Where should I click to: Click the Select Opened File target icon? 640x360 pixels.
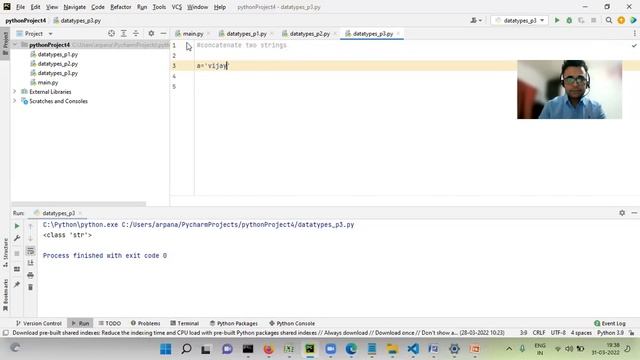point(111,33)
